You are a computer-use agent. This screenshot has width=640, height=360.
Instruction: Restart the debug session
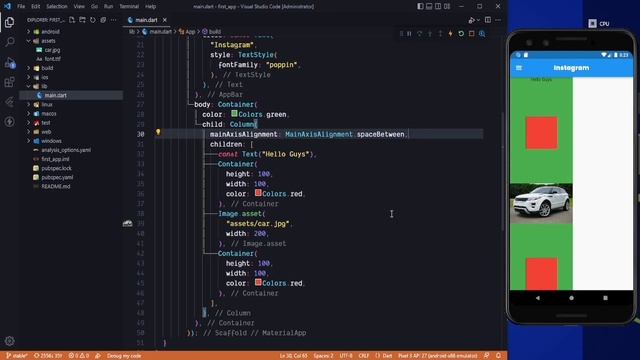coord(461,34)
